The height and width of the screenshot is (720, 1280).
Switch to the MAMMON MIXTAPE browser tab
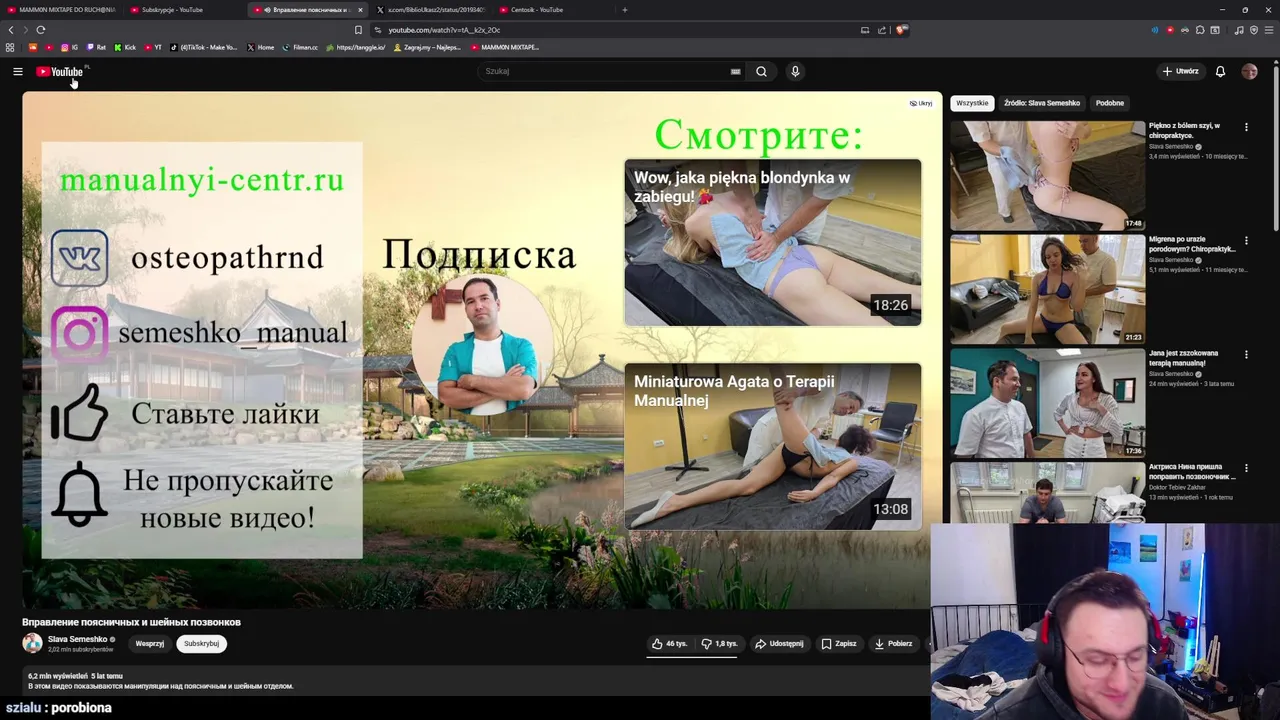coord(60,10)
